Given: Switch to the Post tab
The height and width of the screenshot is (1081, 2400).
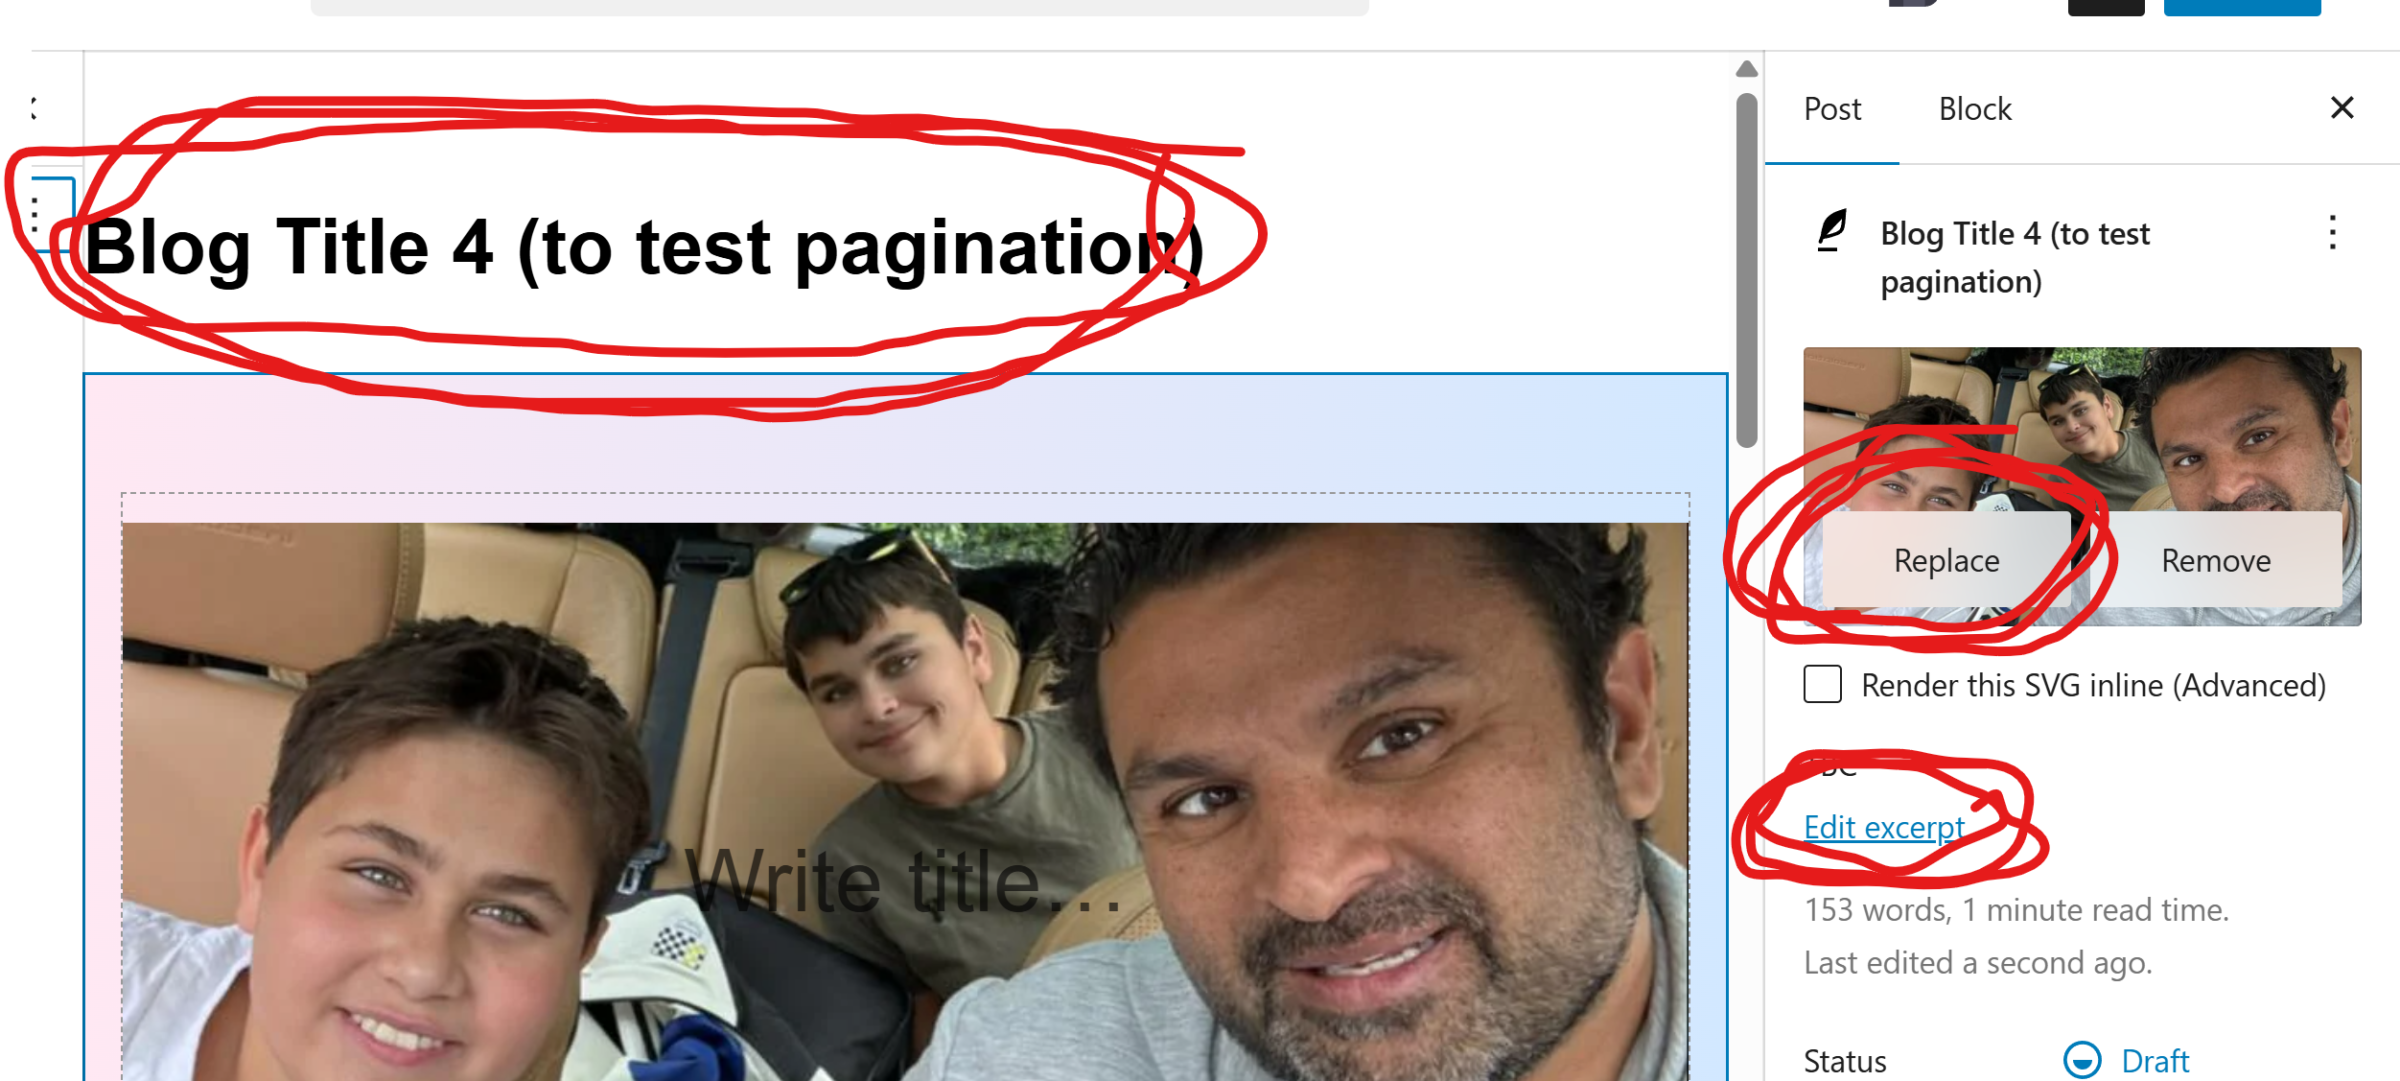Looking at the screenshot, I should (x=1832, y=108).
